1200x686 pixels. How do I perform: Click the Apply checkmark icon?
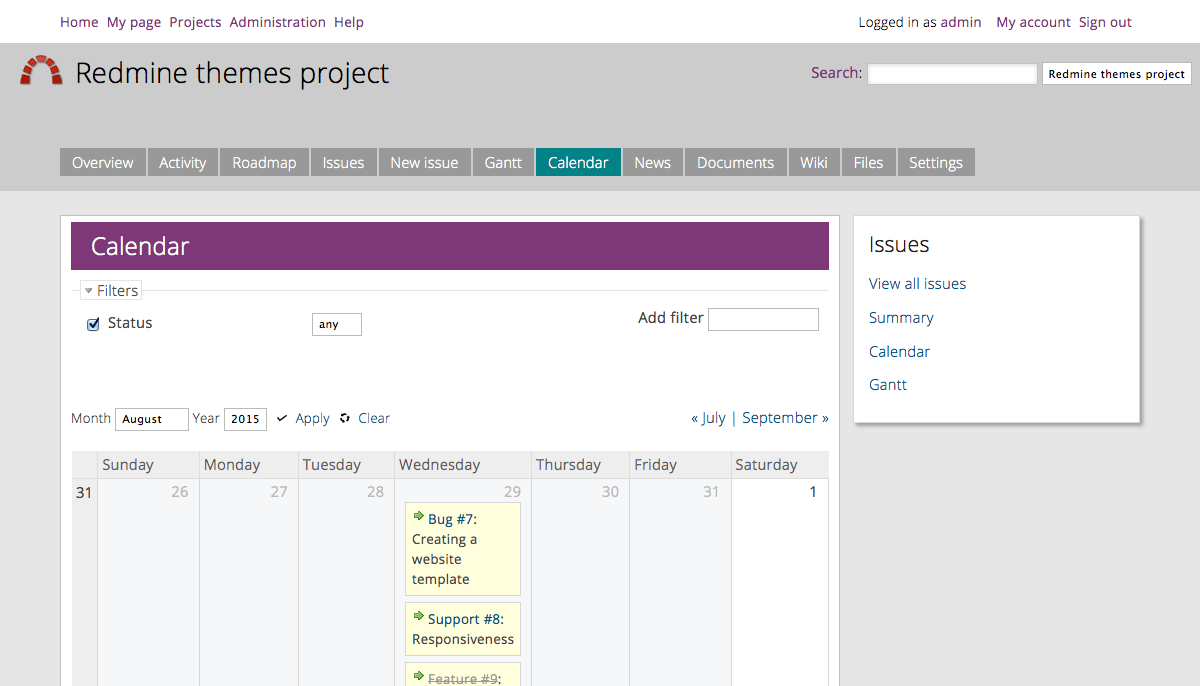click(x=282, y=418)
